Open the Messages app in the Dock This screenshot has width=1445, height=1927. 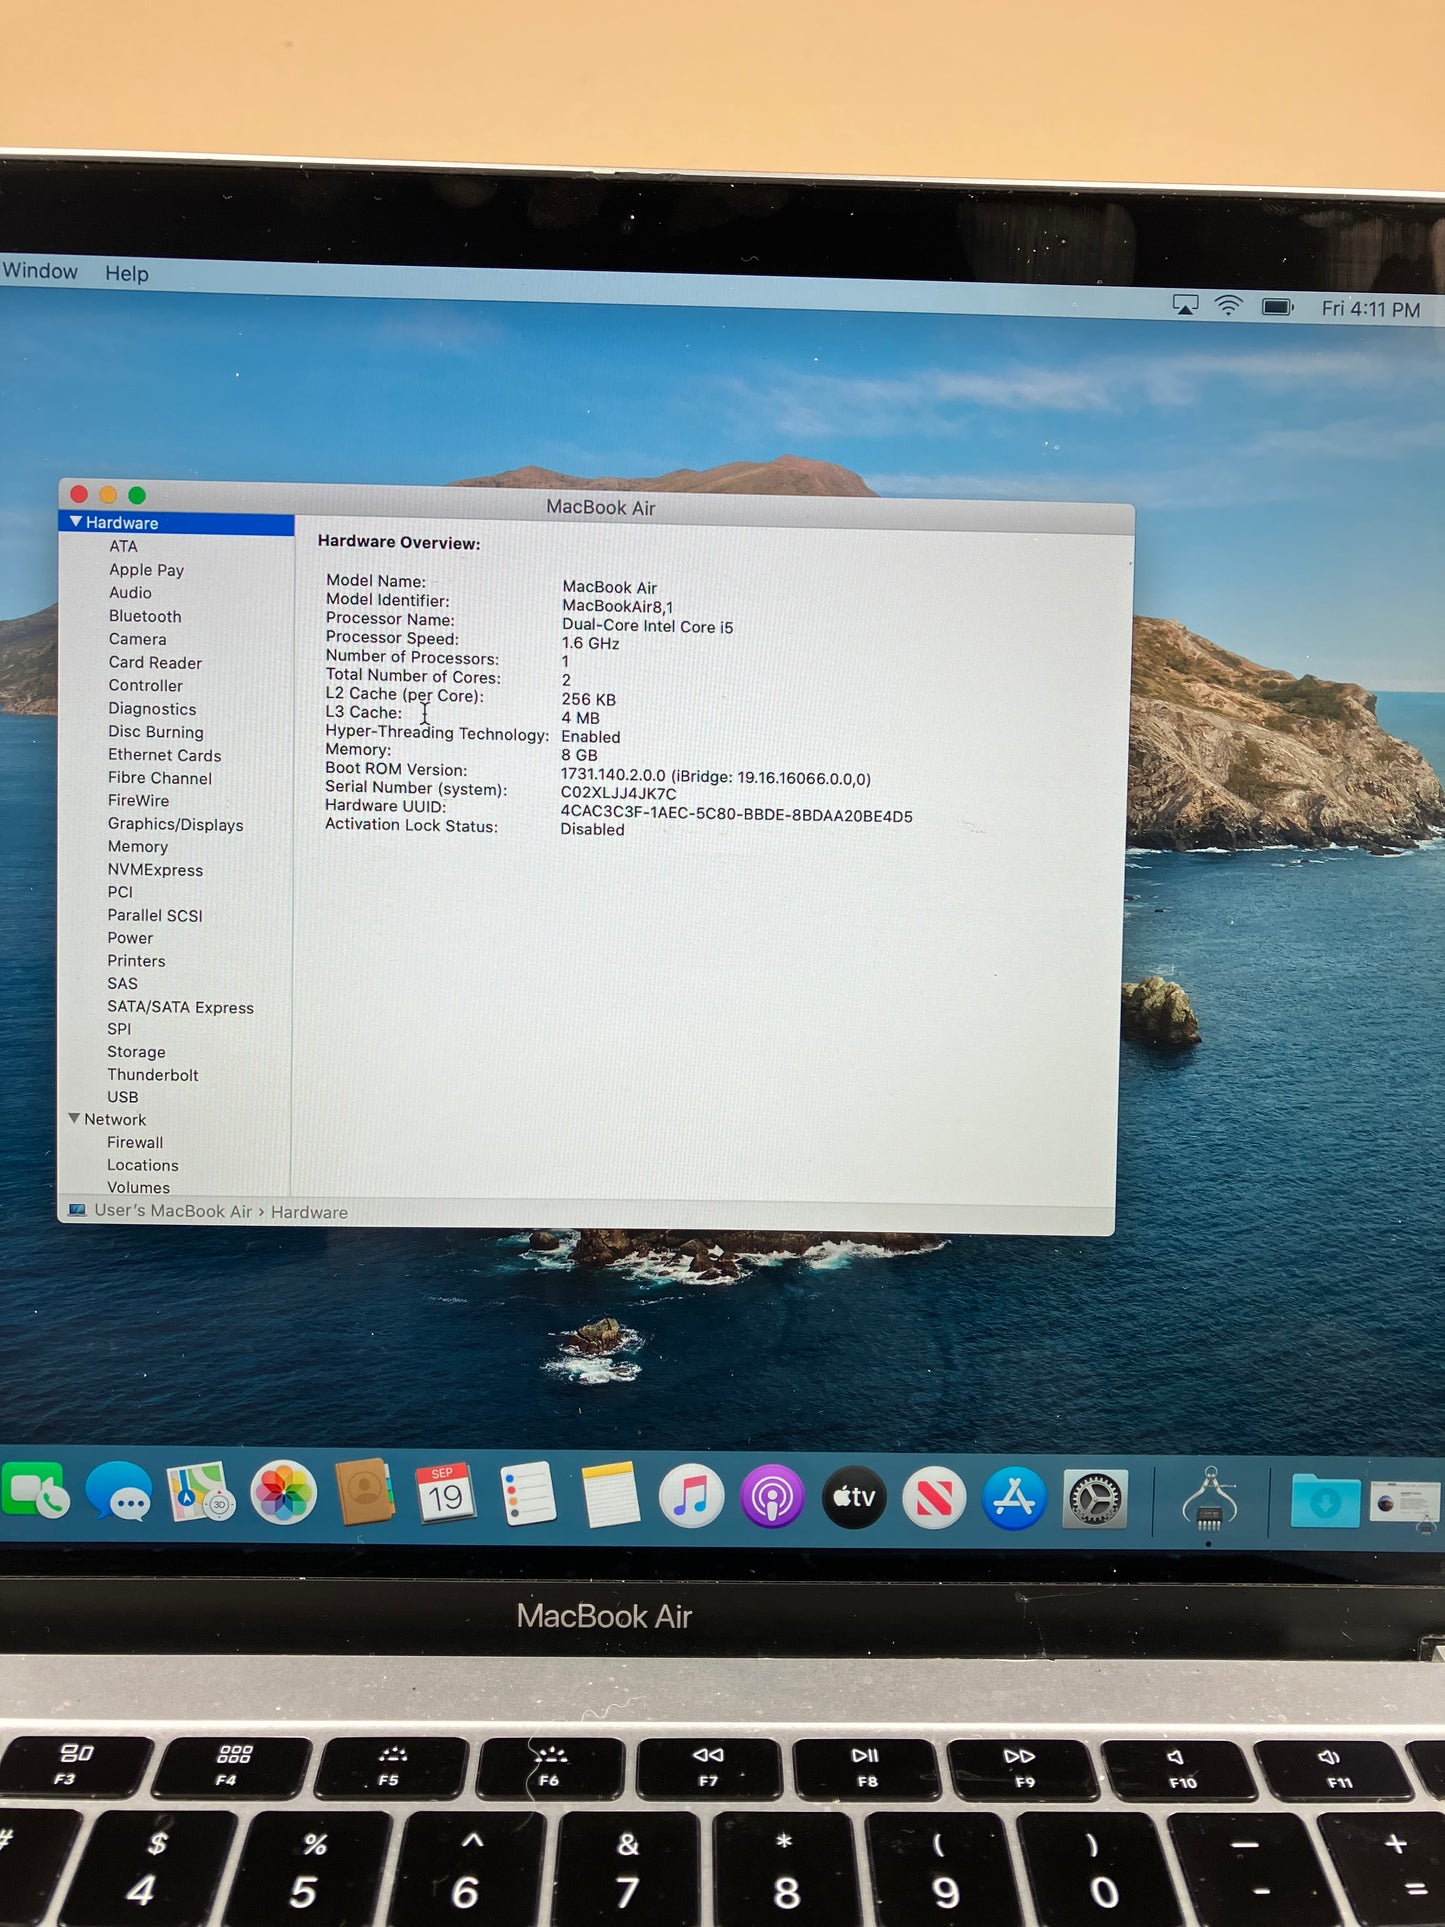[x=119, y=1493]
